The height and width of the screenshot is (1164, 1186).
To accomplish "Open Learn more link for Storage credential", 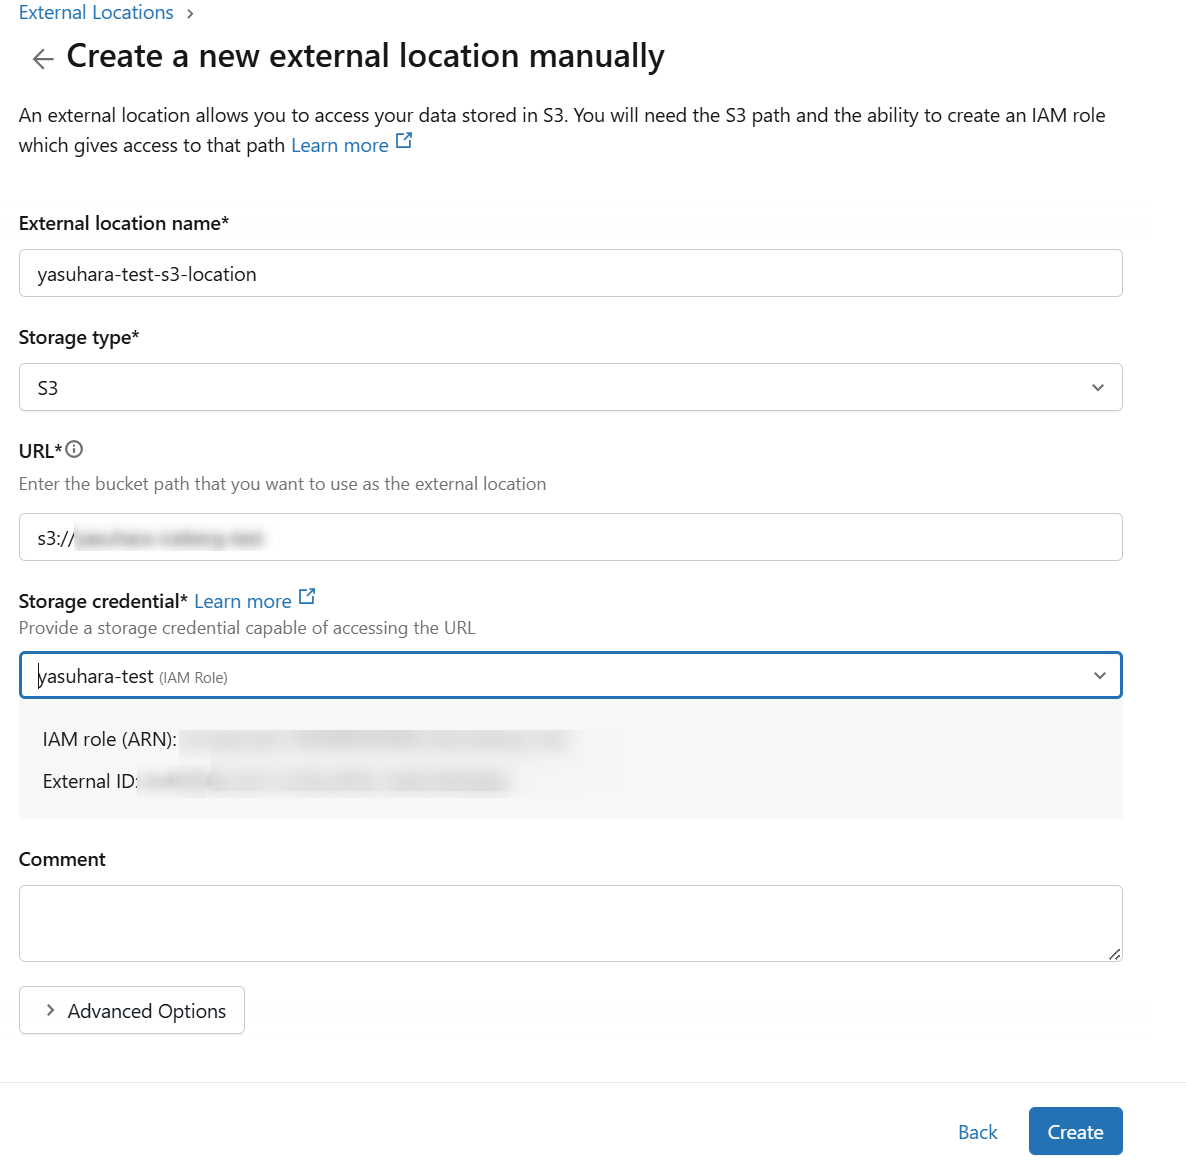I will (242, 601).
